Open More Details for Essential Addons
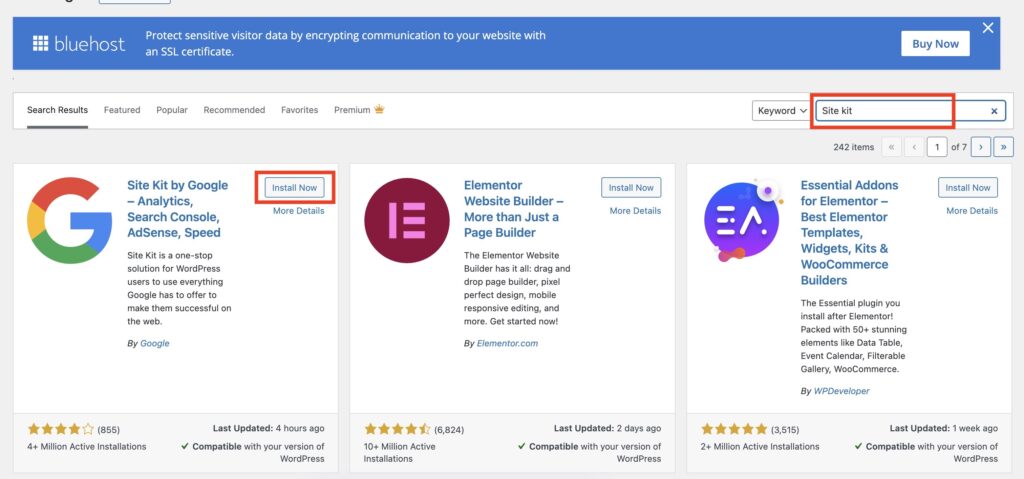 [x=972, y=211]
